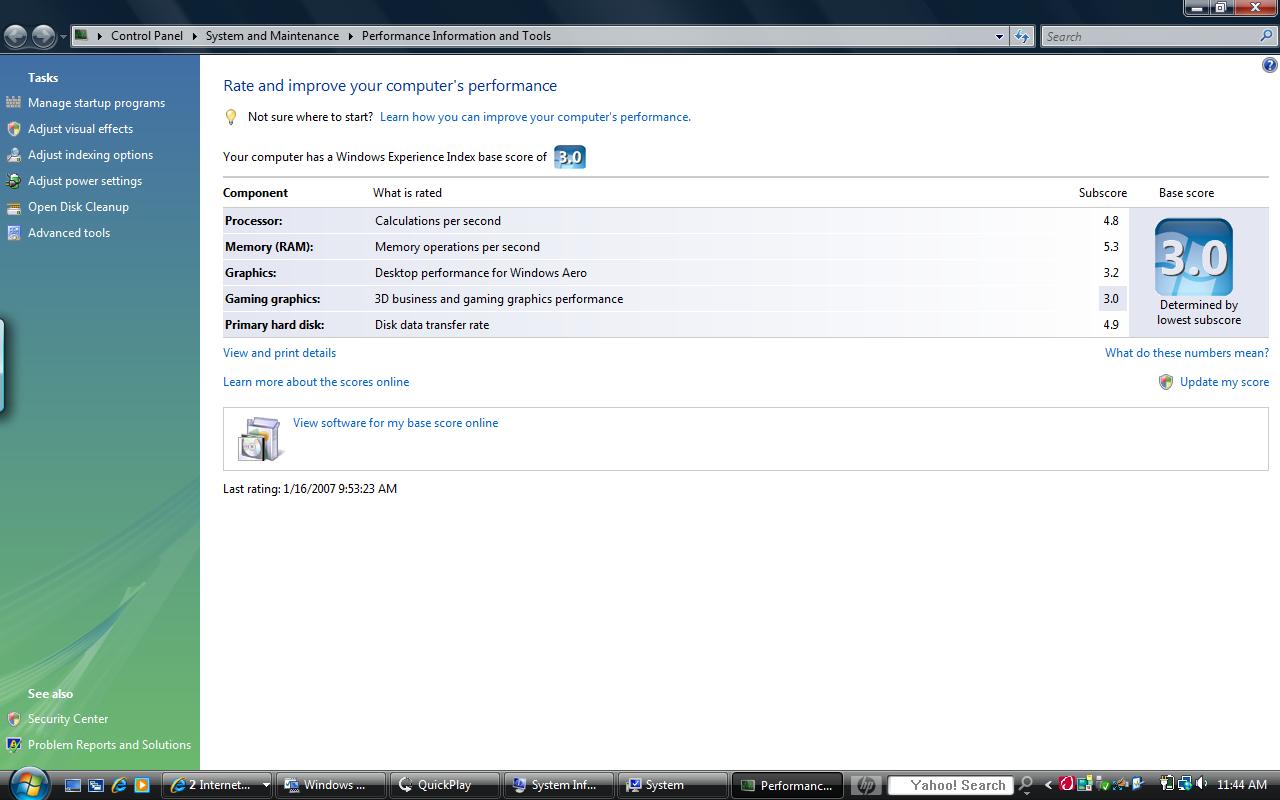Click the Adjust indexing options icon
Viewport: 1280px width, 800px height.
coord(13,155)
